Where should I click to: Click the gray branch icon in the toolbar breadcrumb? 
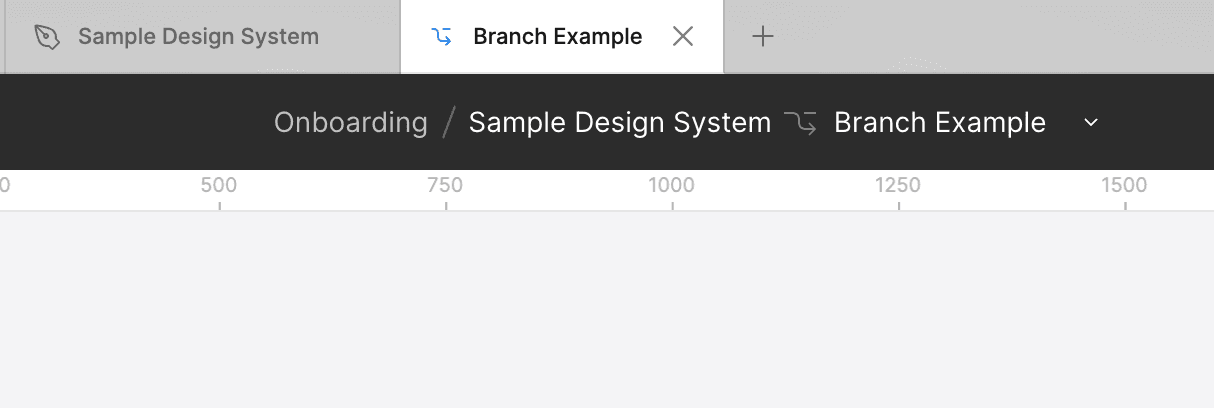pos(800,123)
